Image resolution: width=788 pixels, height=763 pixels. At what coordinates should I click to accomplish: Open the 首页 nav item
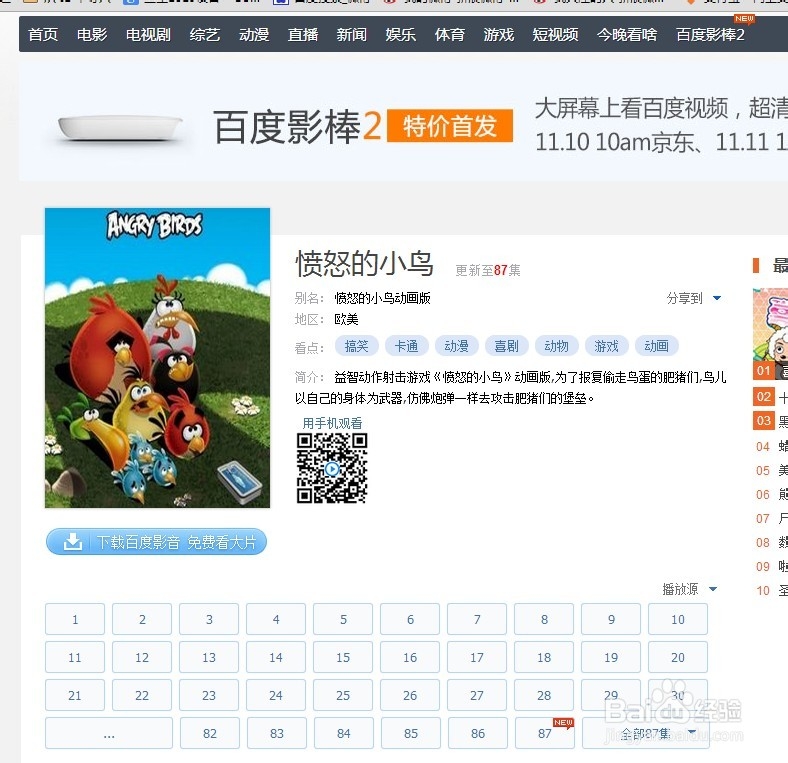click(x=43, y=35)
